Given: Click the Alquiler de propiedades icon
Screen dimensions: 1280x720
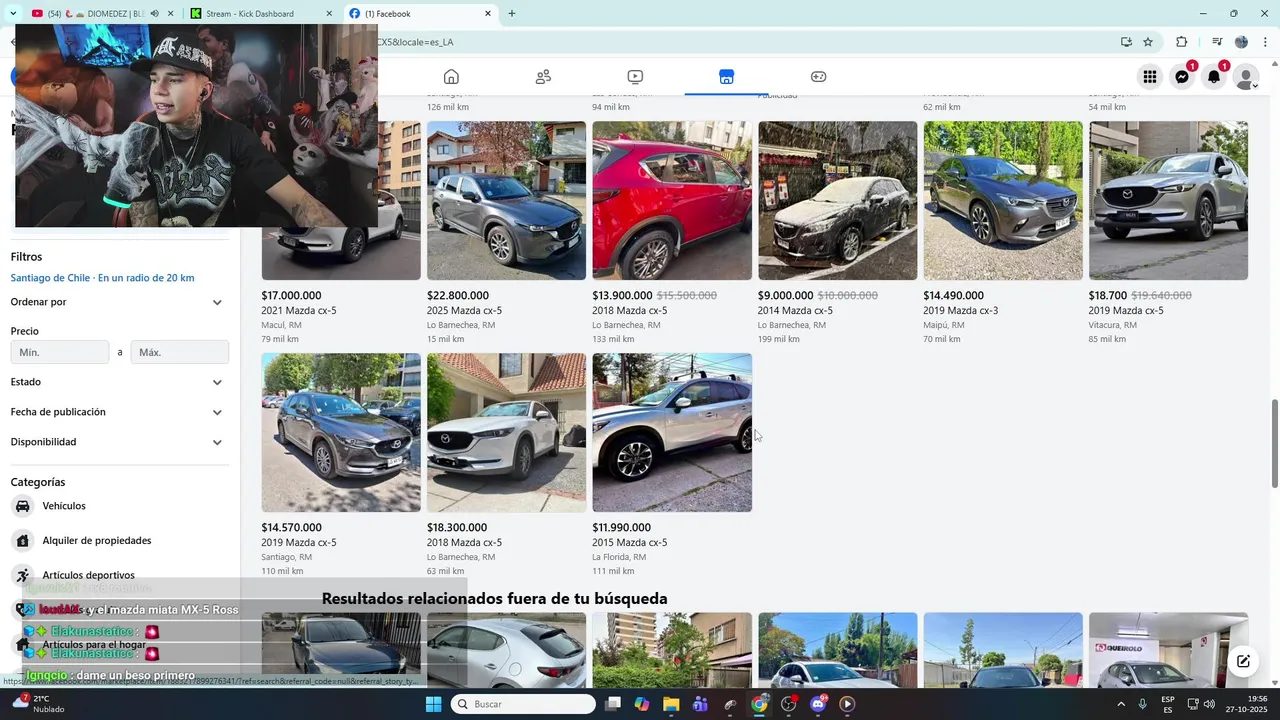Looking at the screenshot, I should coord(23,541).
